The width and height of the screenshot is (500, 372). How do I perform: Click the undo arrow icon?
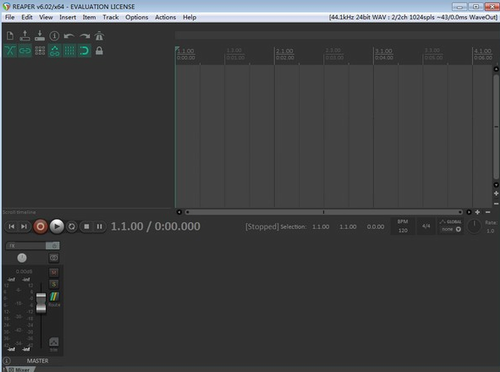coord(69,36)
